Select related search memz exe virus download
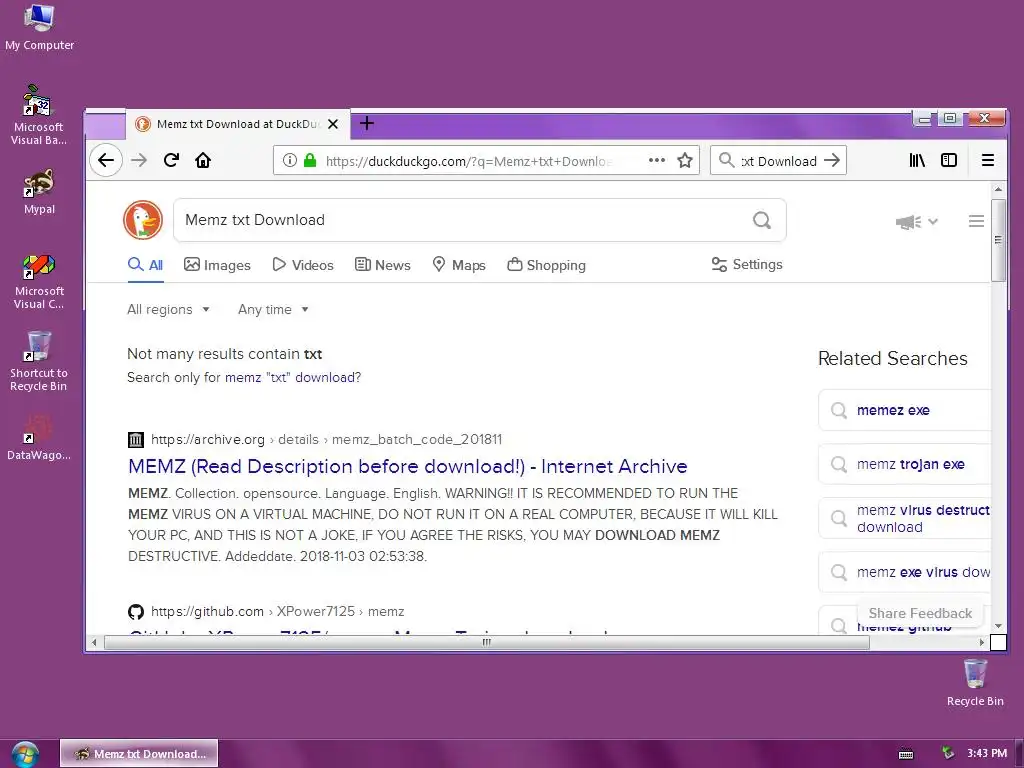The image size is (1024, 768). pyautogui.click(x=904, y=572)
